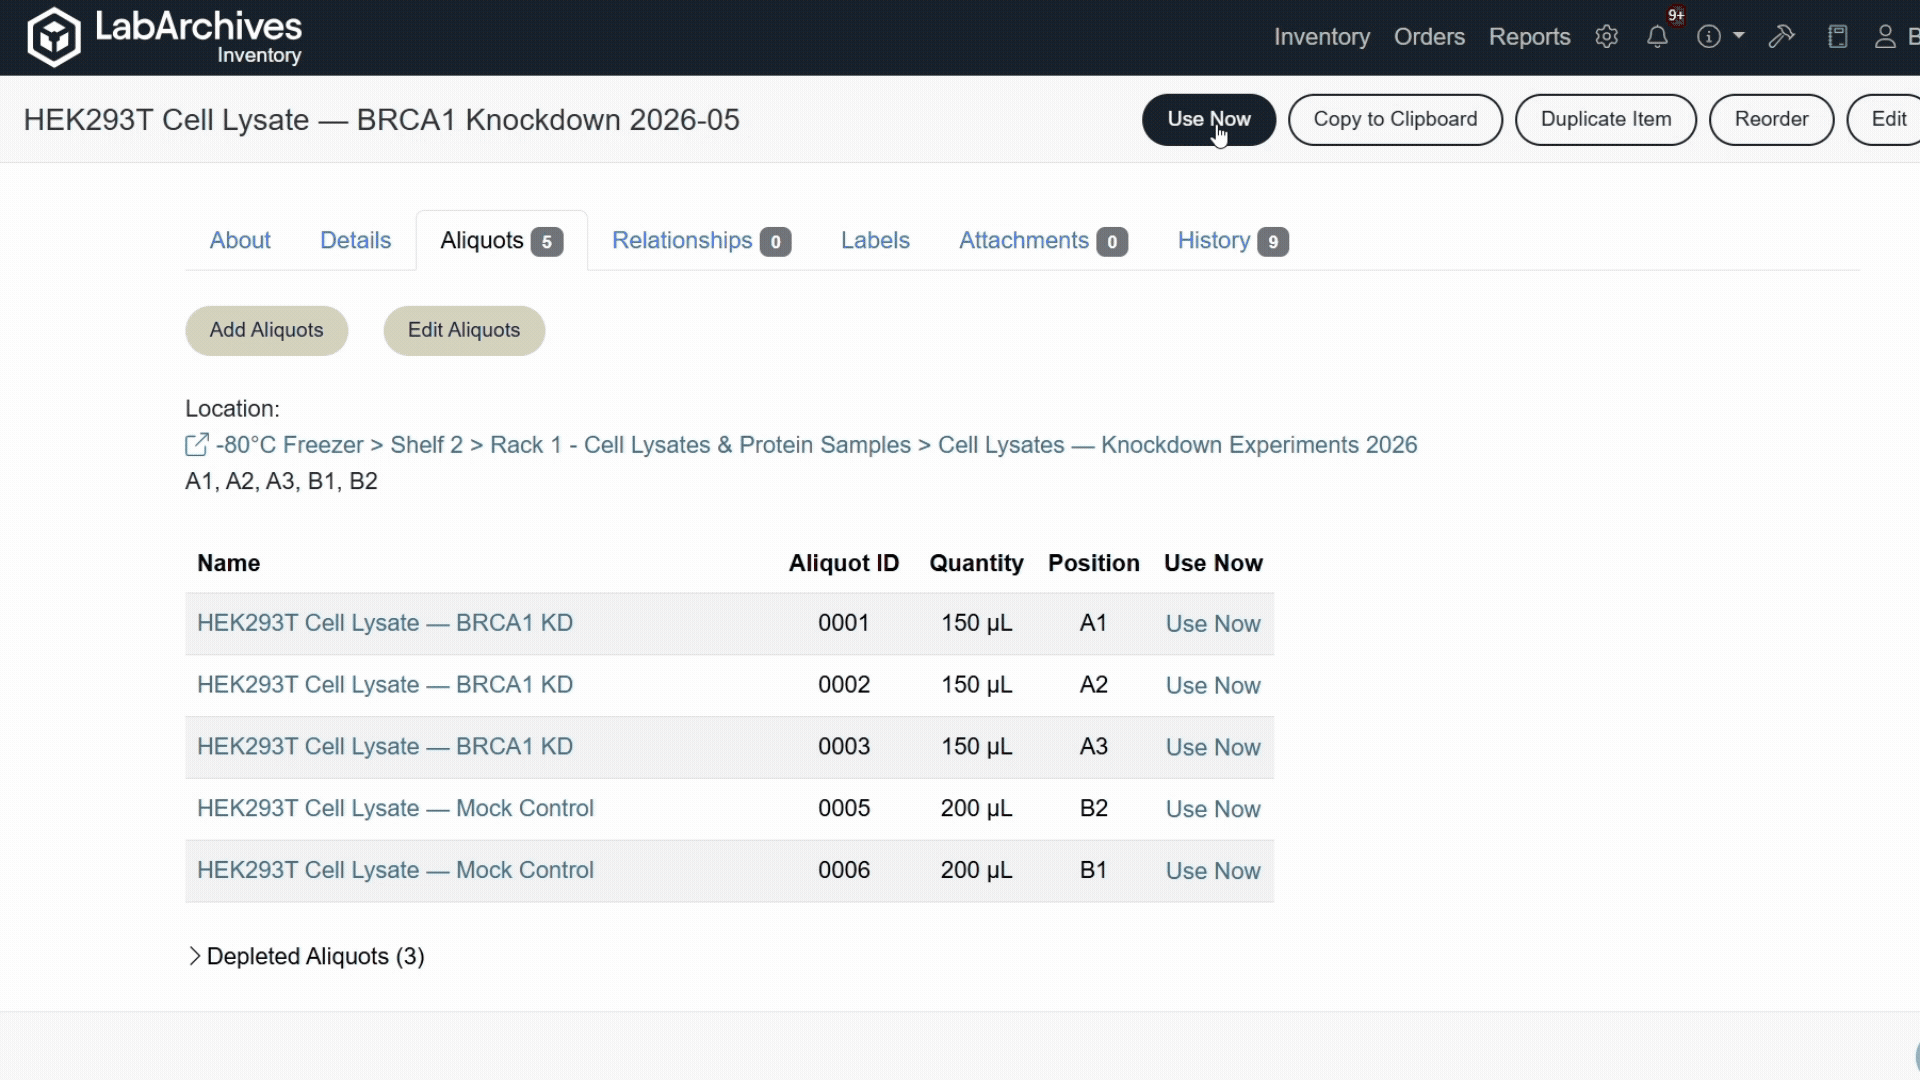Viewport: 1920px width, 1080px height.
Task: Click the info circle icon
Action: pos(1709,37)
